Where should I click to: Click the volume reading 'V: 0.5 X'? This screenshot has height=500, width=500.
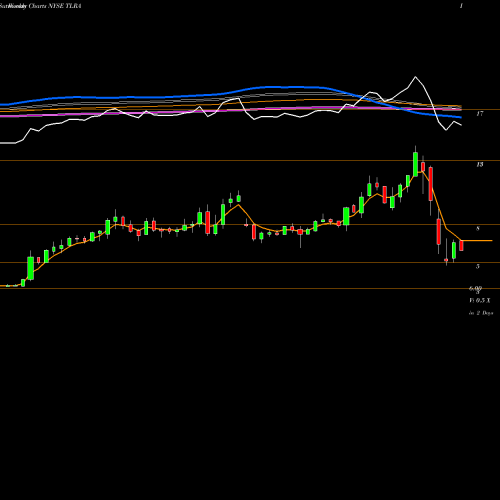coord(480,301)
